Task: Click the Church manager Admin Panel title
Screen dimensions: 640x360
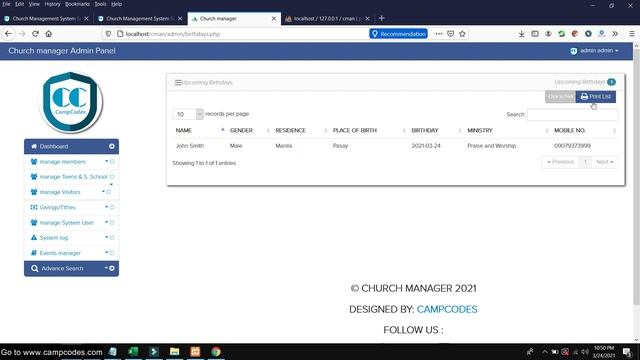Action: [62, 51]
